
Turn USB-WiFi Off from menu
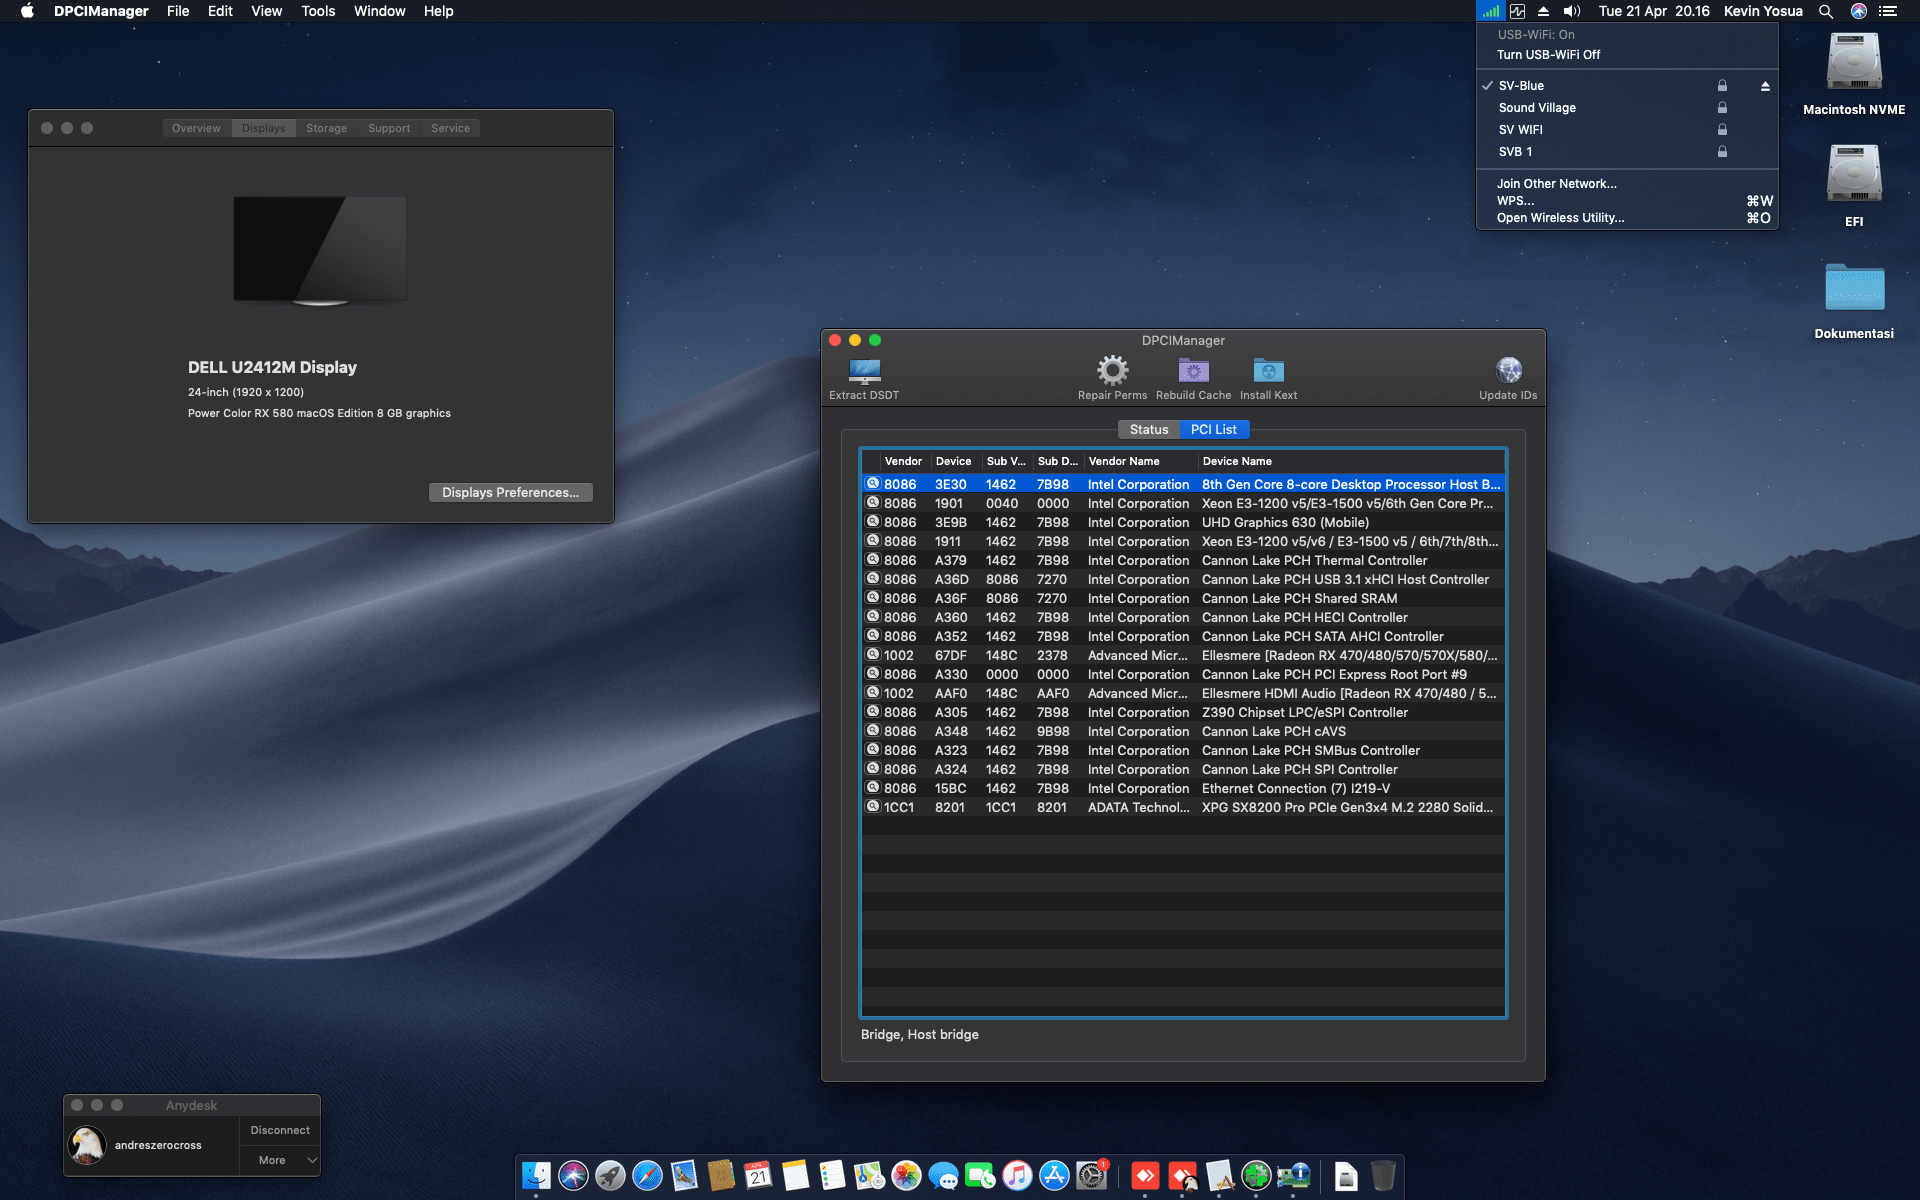pos(1548,55)
